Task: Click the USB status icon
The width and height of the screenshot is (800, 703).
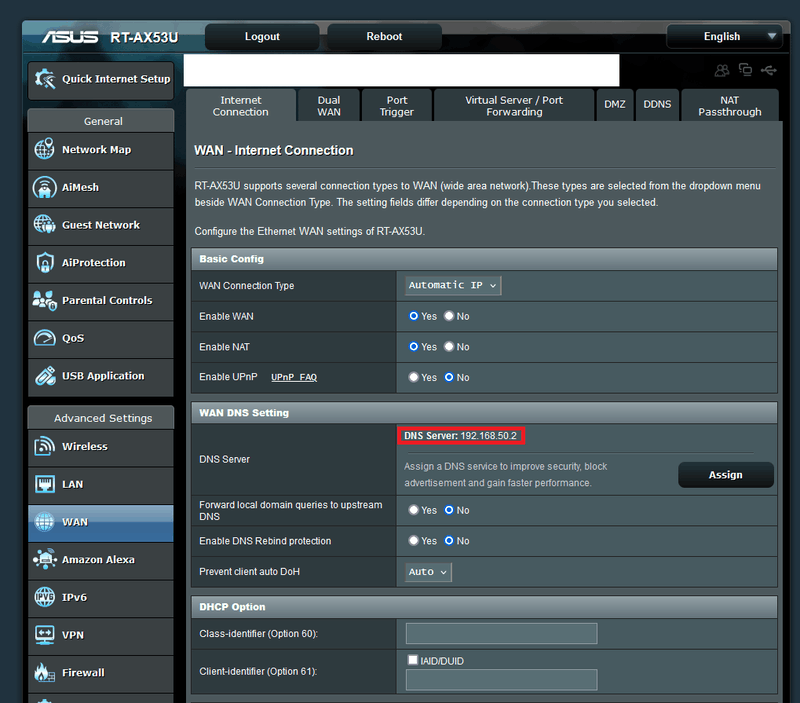Action: [768, 70]
